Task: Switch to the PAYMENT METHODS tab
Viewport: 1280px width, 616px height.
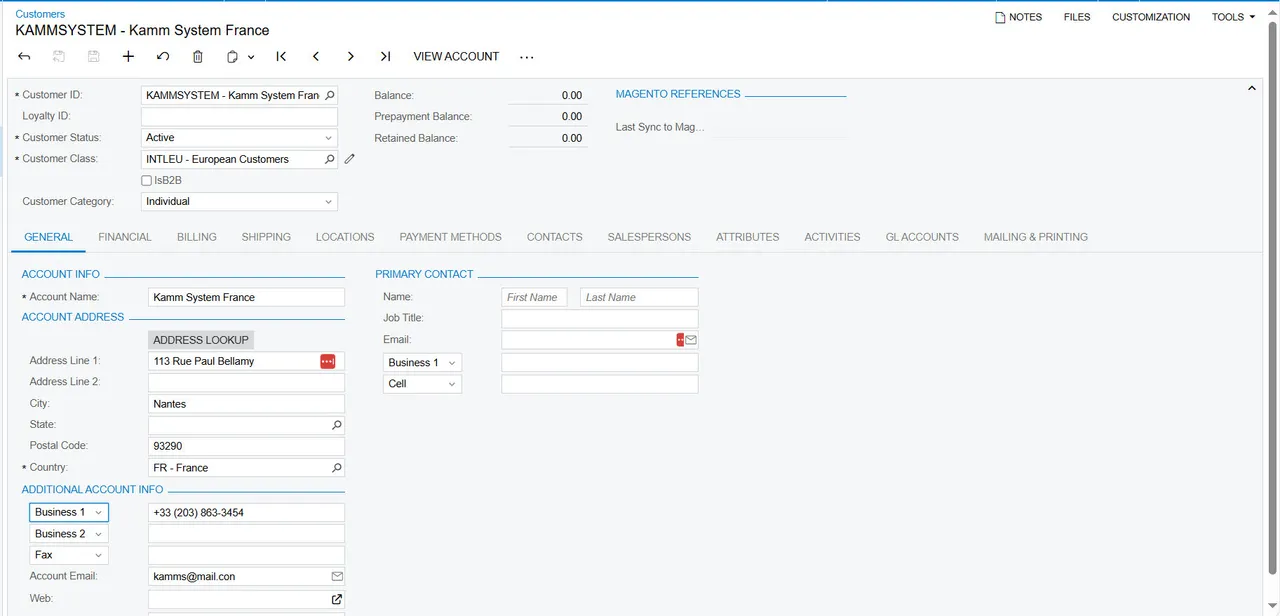Action: pos(451,237)
